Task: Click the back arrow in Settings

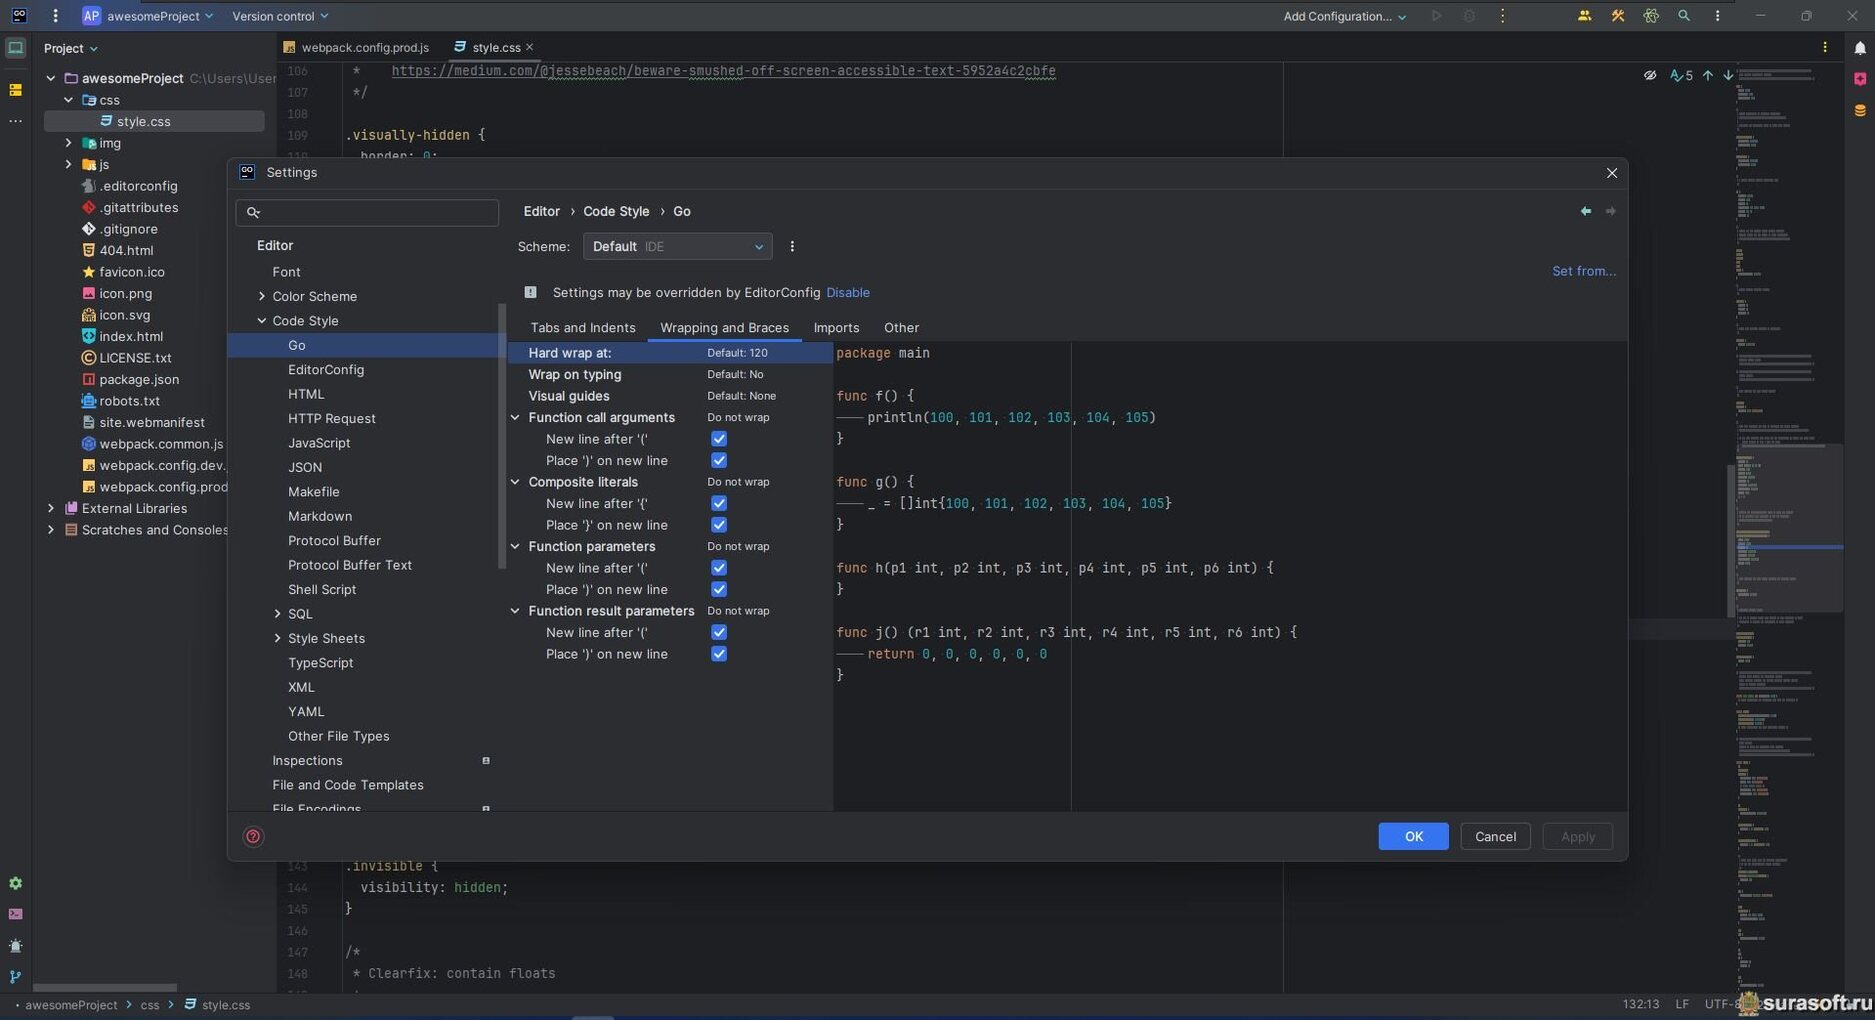Action: 1585,211
